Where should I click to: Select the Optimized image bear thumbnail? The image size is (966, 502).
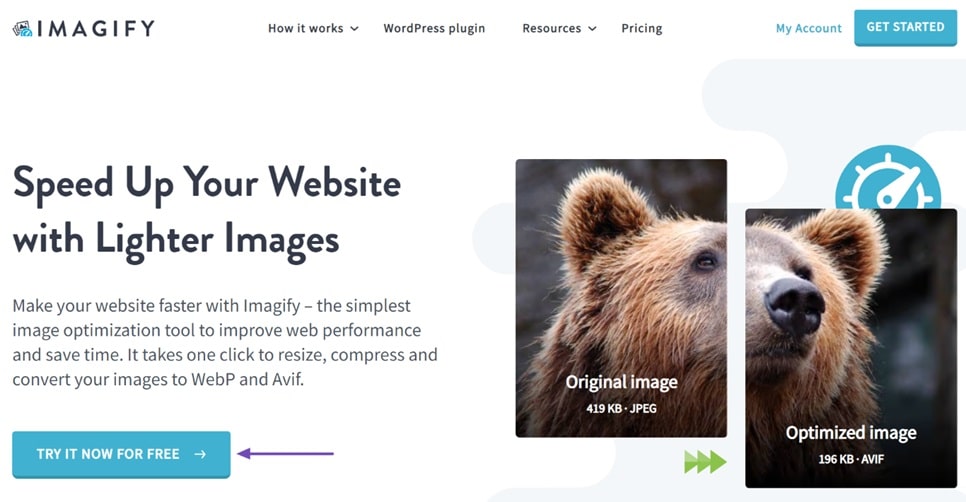tap(851, 348)
